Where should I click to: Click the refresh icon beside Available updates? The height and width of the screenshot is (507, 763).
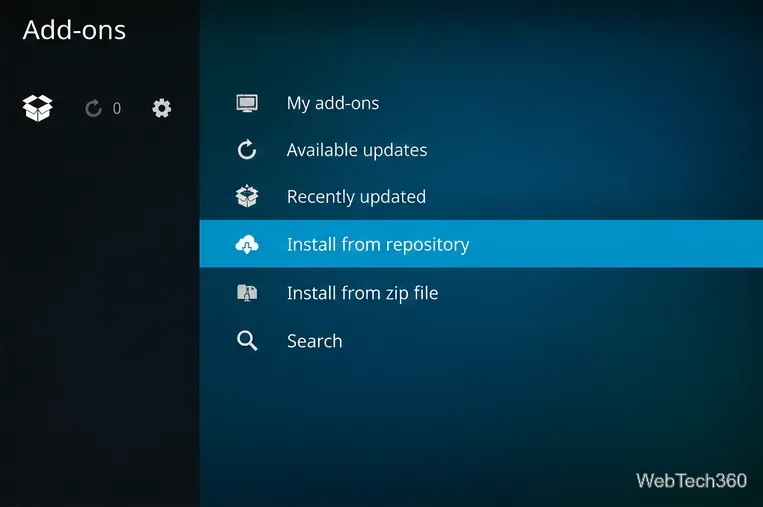pyautogui.click(x=247, y=150)
